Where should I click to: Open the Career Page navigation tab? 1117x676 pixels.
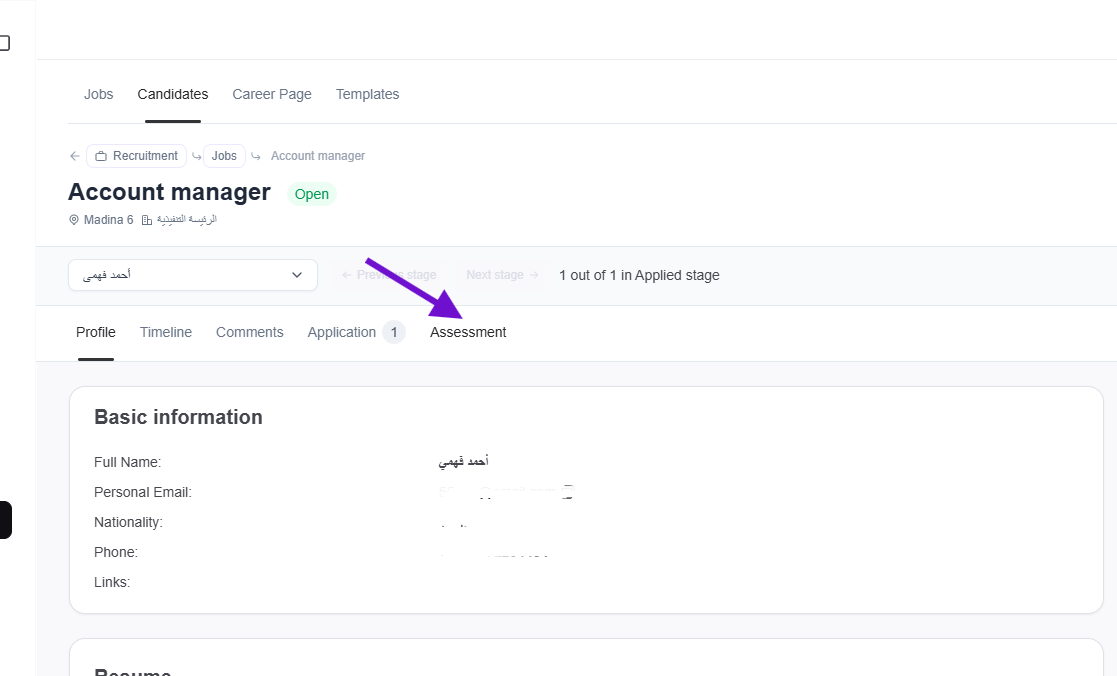272,94
